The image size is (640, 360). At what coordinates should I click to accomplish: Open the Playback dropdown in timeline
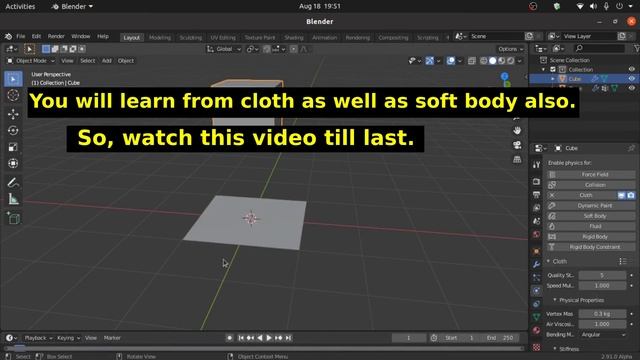click(x=38, y=338)
